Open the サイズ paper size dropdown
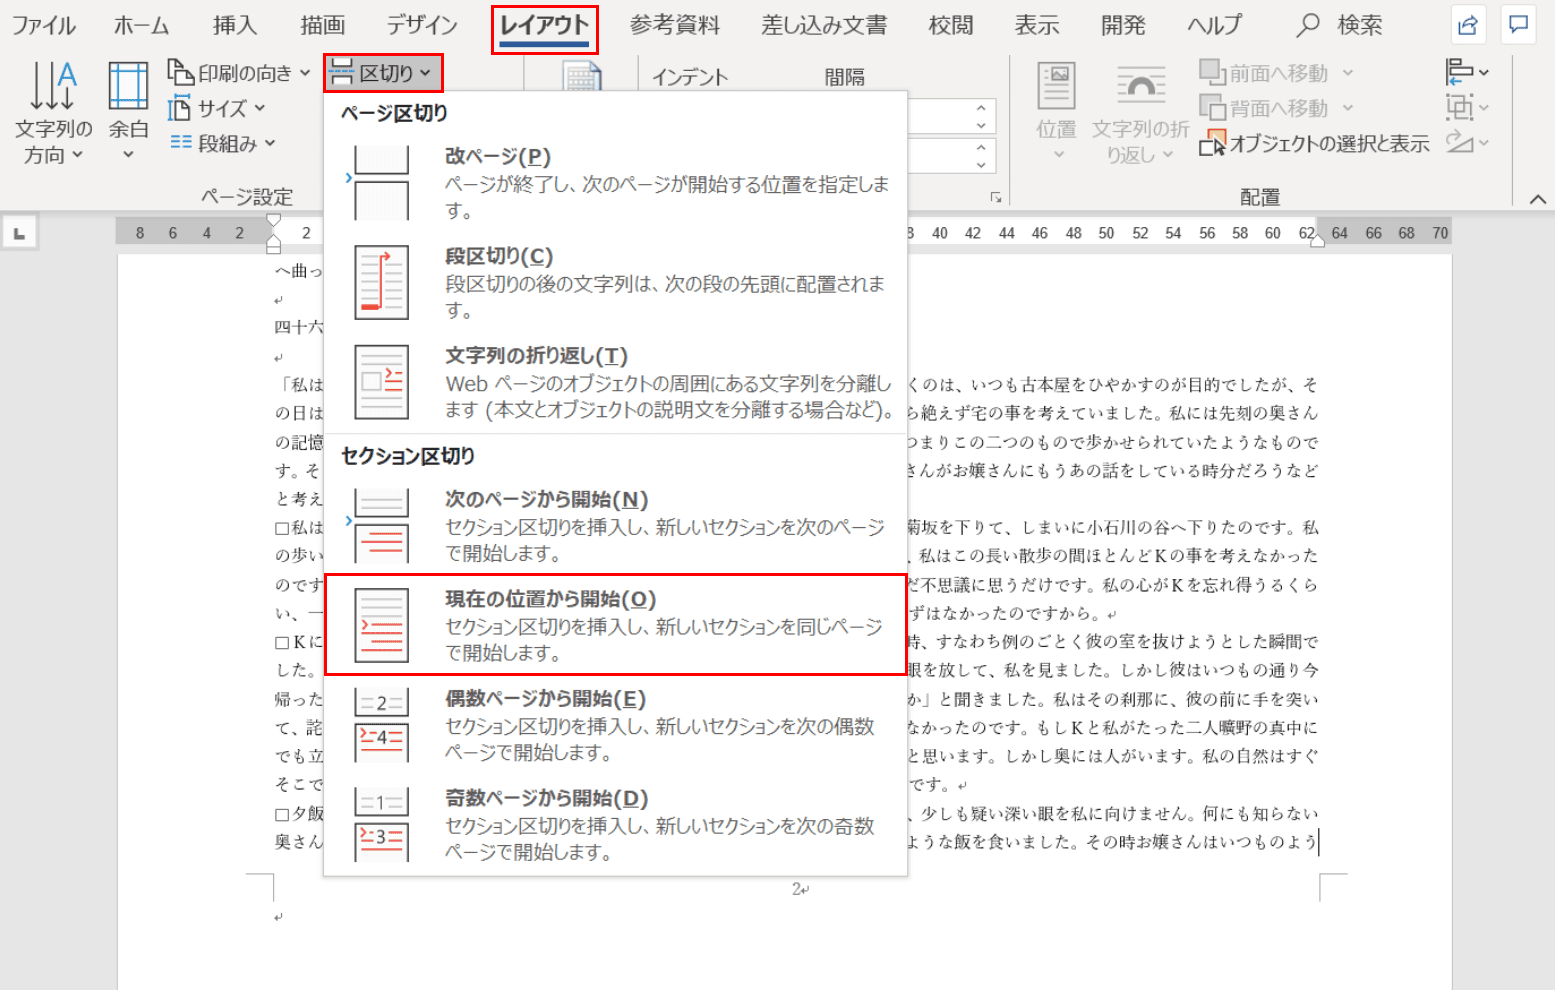Image resolution: width=1555 pixels, height=990 pixels. click(x=217, y=108)
